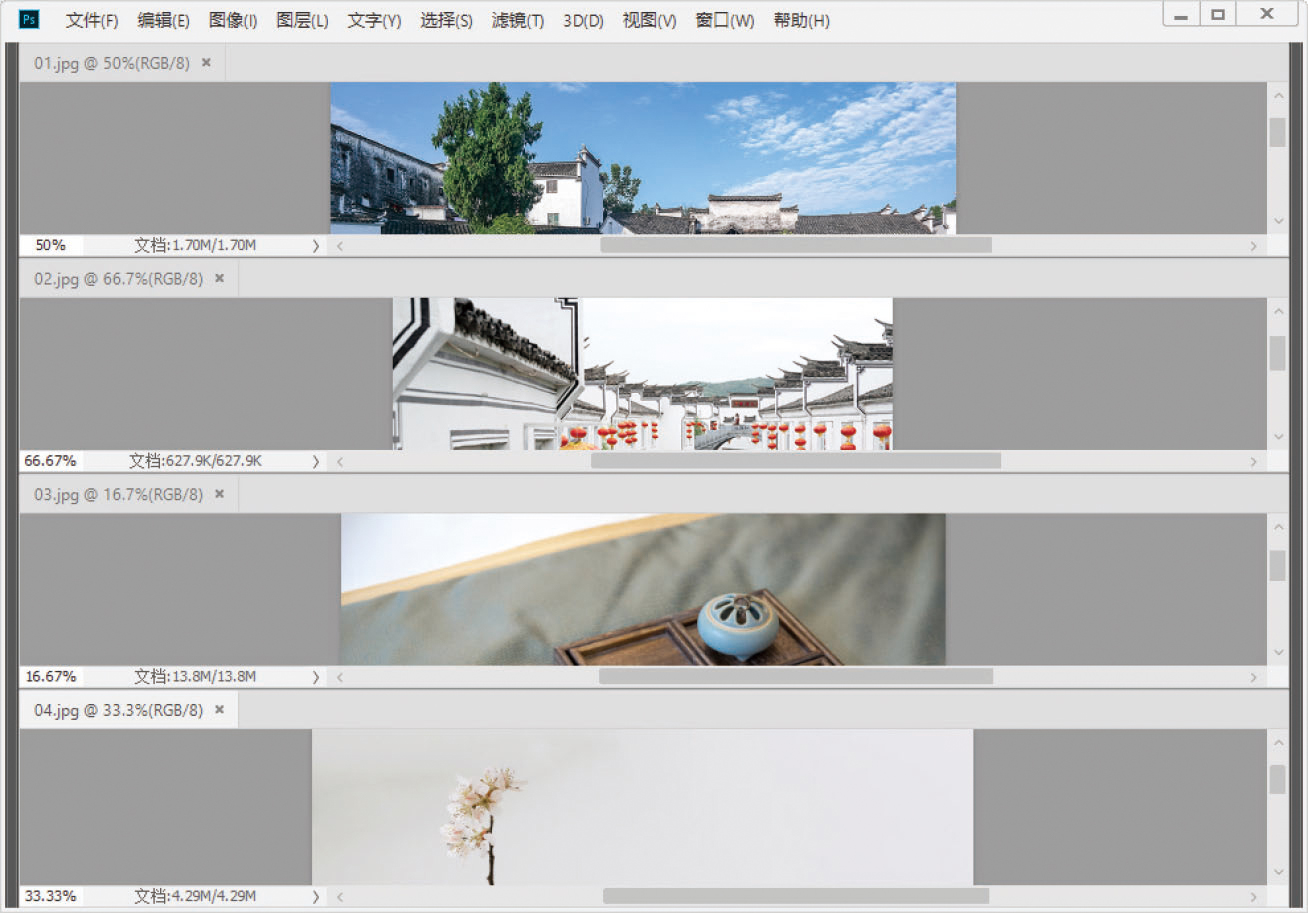This screenshot has width=1308, height=913.
Task: Click vertical scrollbar thumb in 03.jpg window
Action: (1277, 565)
